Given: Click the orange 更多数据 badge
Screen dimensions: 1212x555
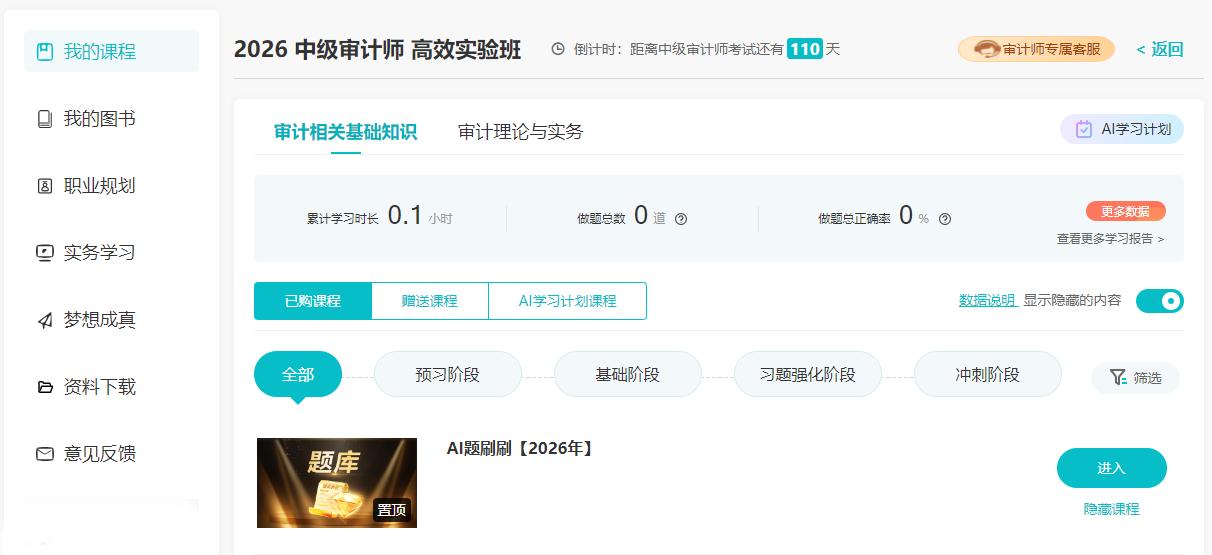Looking at the screenshot, I should [1126, 211].
